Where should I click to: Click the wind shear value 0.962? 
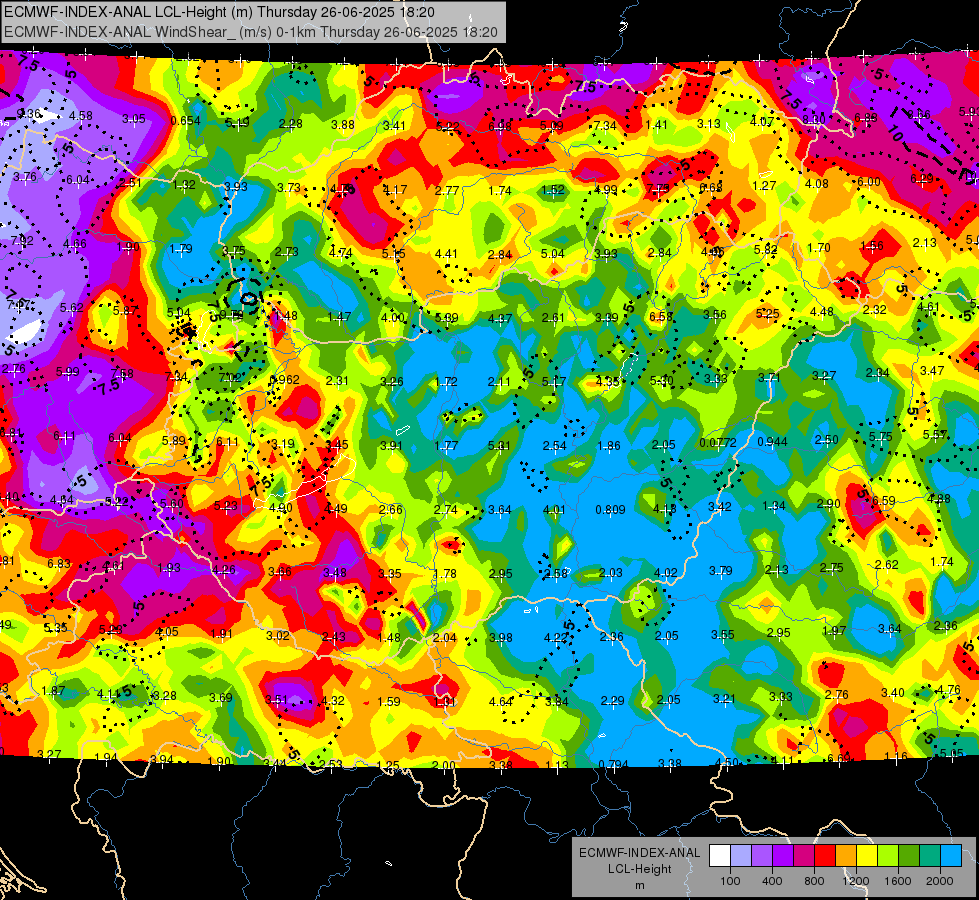[284, 380]
